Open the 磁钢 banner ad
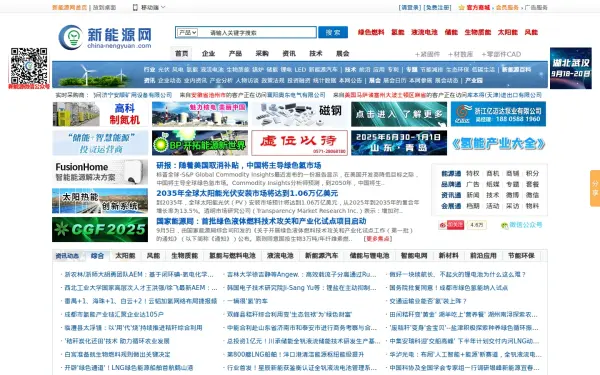Screen dimensions: 600x375 click(299, 114)
